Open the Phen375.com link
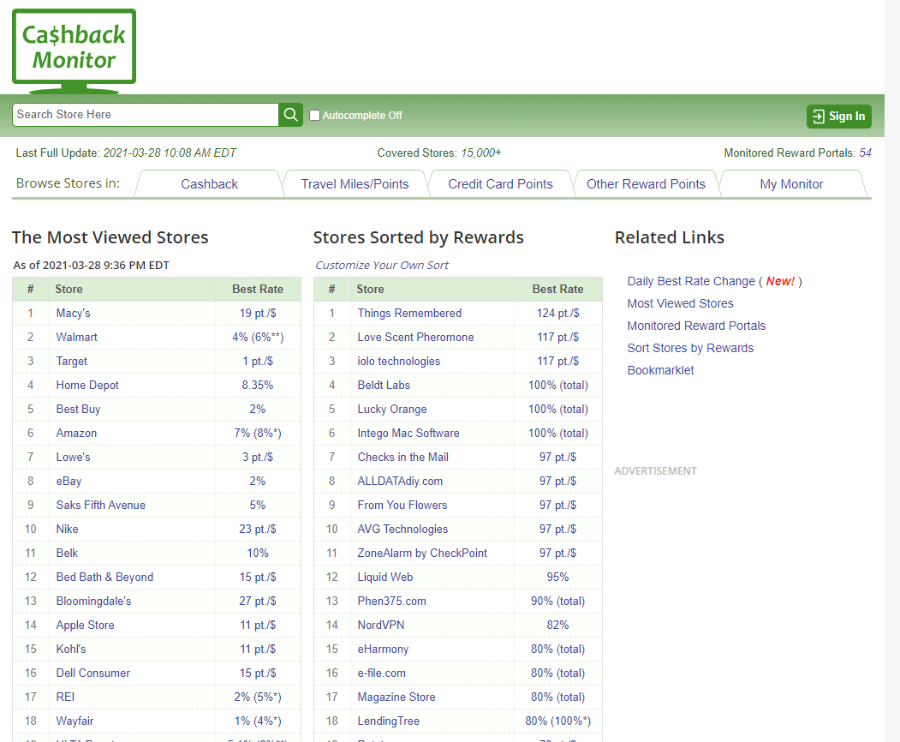Screen dimensions: 900x742 pyautogui.click(x=391, y=601)
